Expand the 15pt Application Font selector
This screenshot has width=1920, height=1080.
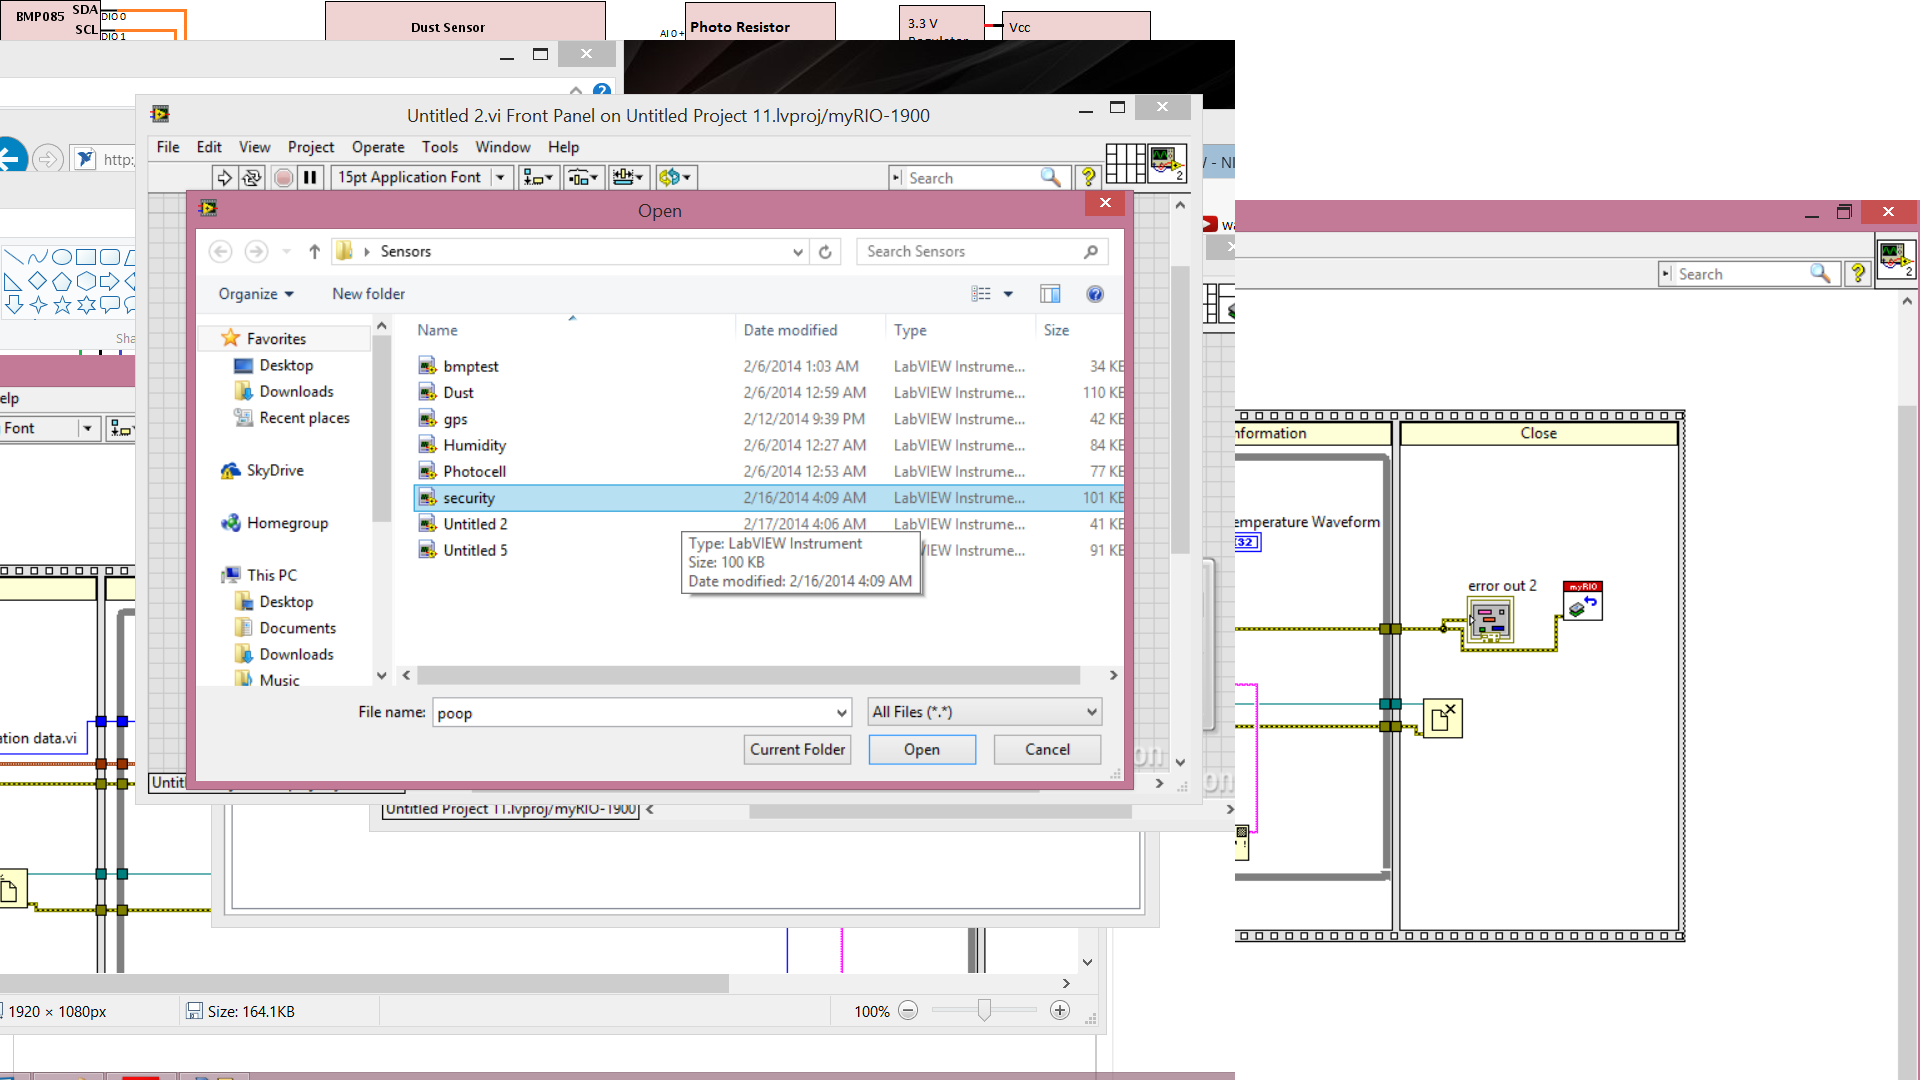(501, 178)
